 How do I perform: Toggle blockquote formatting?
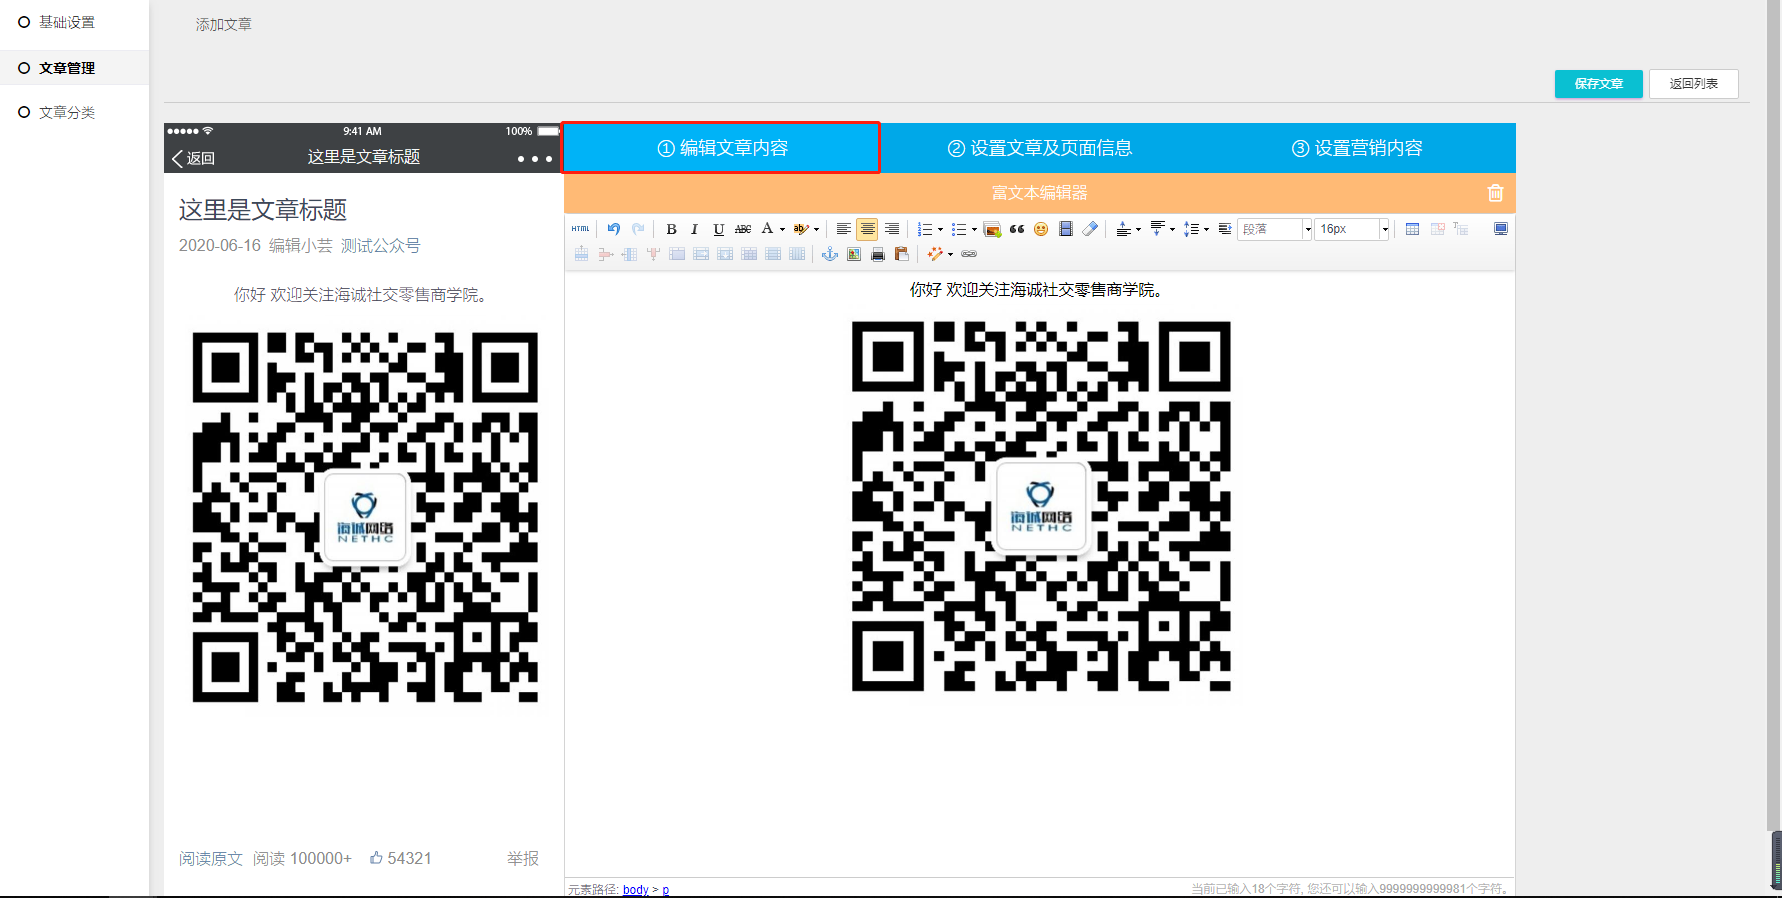1017,229
